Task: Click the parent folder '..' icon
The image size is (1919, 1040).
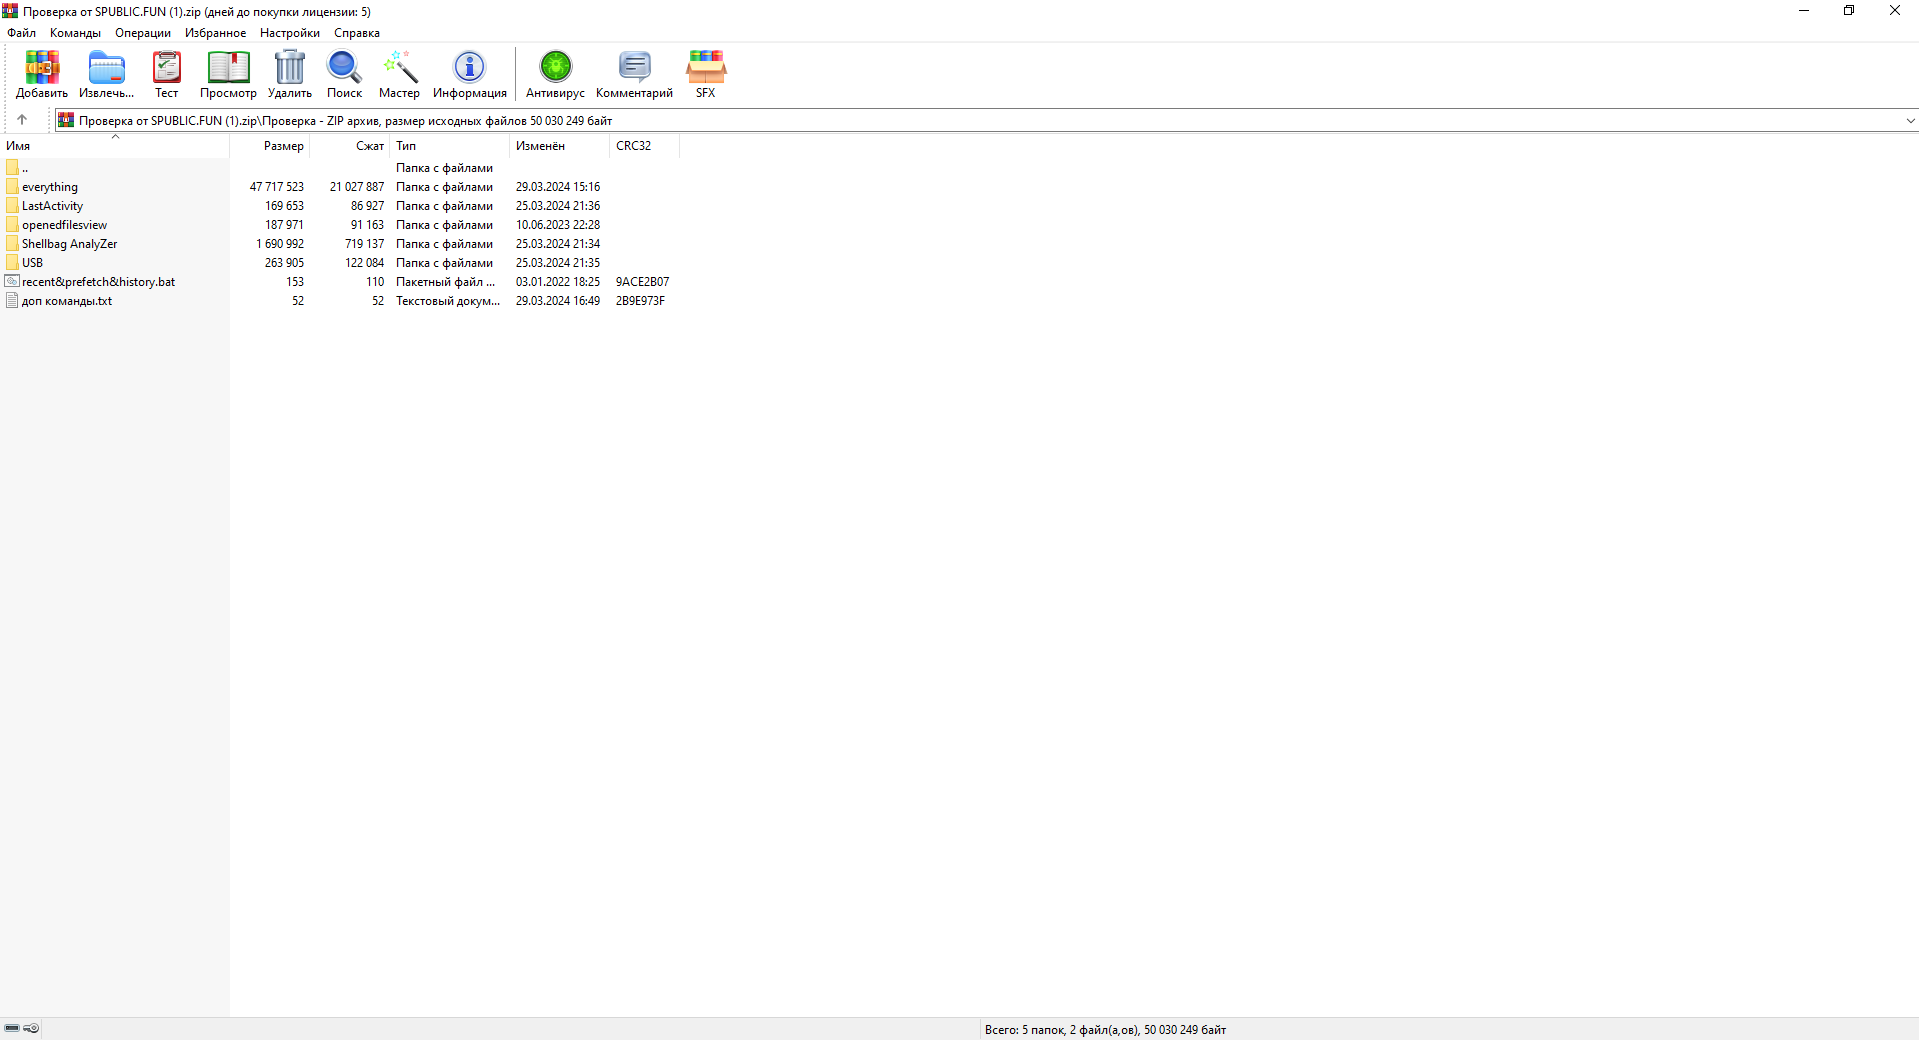Action: (12, 168)
